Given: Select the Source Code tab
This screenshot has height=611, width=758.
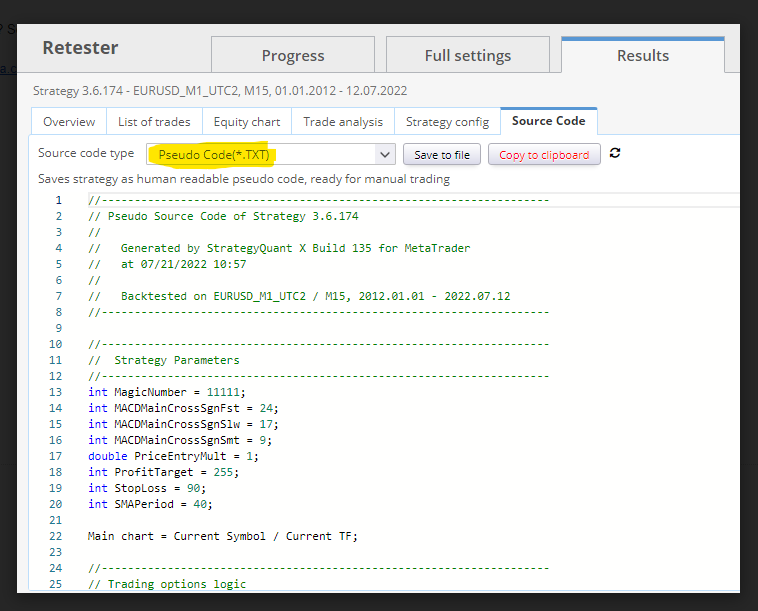Looking at the screenshot, I should (548, 121).
